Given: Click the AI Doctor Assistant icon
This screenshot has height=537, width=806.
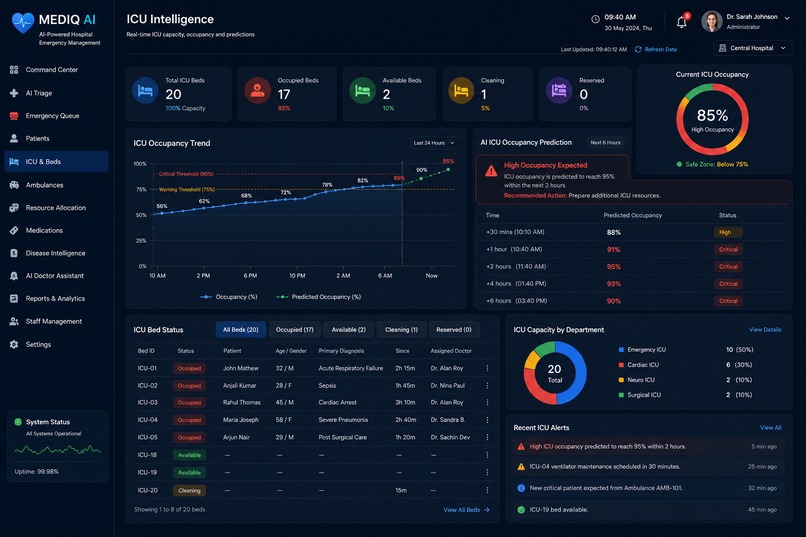Looking at the screenshot, I should tap(14, 276).
